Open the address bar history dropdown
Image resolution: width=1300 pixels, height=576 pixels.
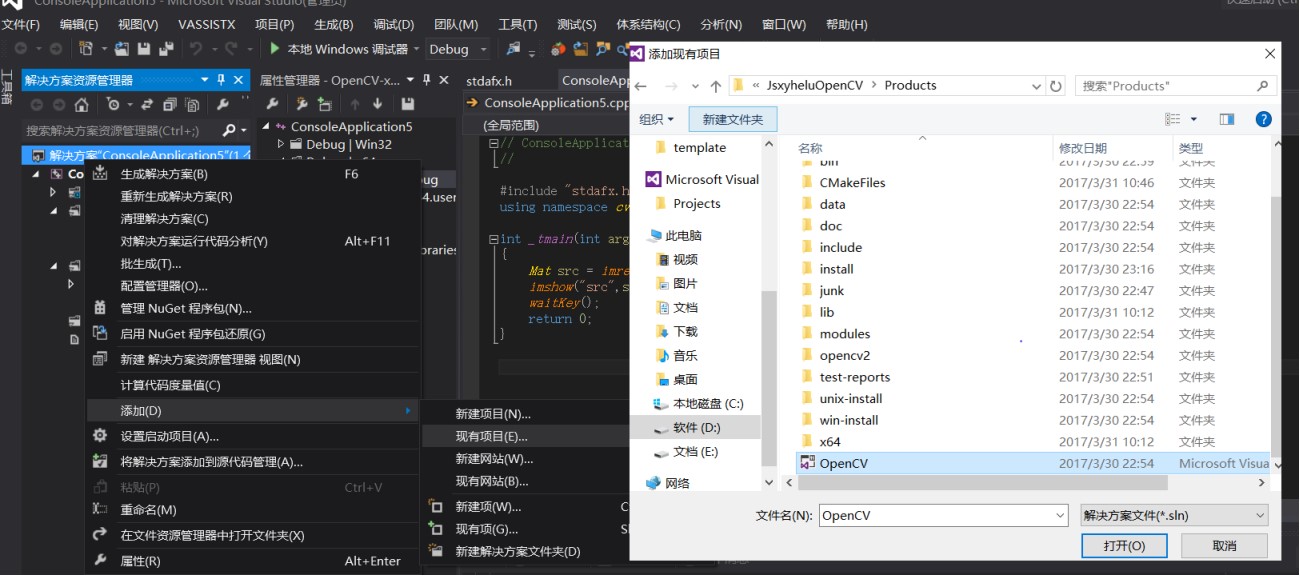[x=1037, y=86]
